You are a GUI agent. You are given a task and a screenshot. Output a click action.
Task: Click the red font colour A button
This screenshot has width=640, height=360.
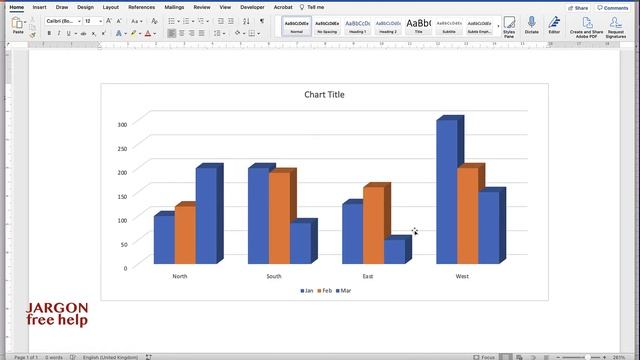point(148,33)
